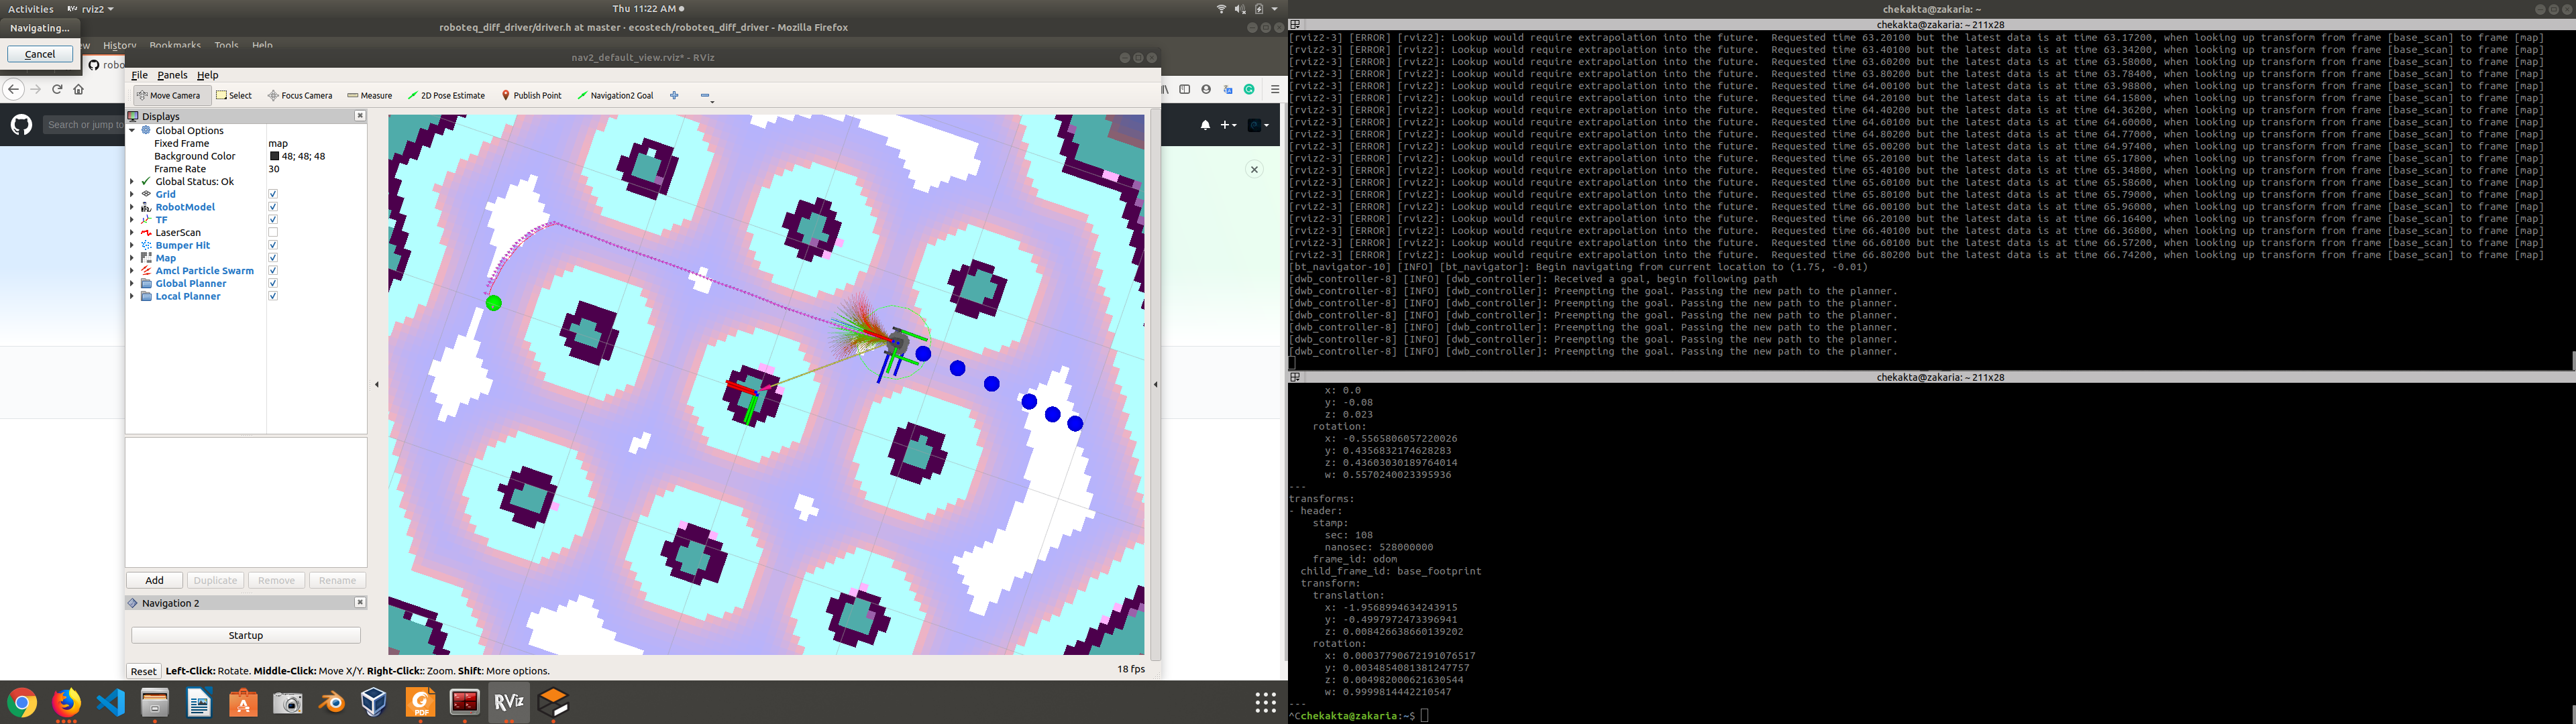
Task: Collapse the Global Options section
Action: click(x=132, y=130)
